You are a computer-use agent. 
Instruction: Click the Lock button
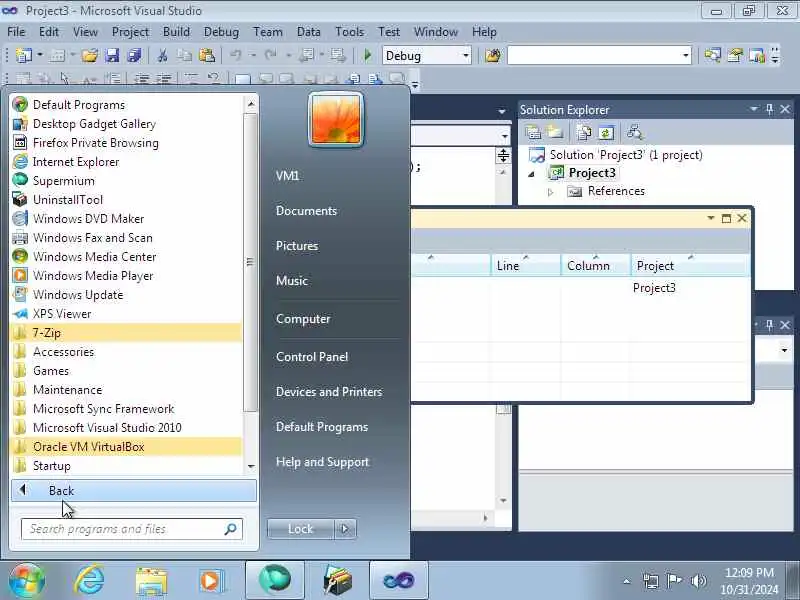click(301, 529)
